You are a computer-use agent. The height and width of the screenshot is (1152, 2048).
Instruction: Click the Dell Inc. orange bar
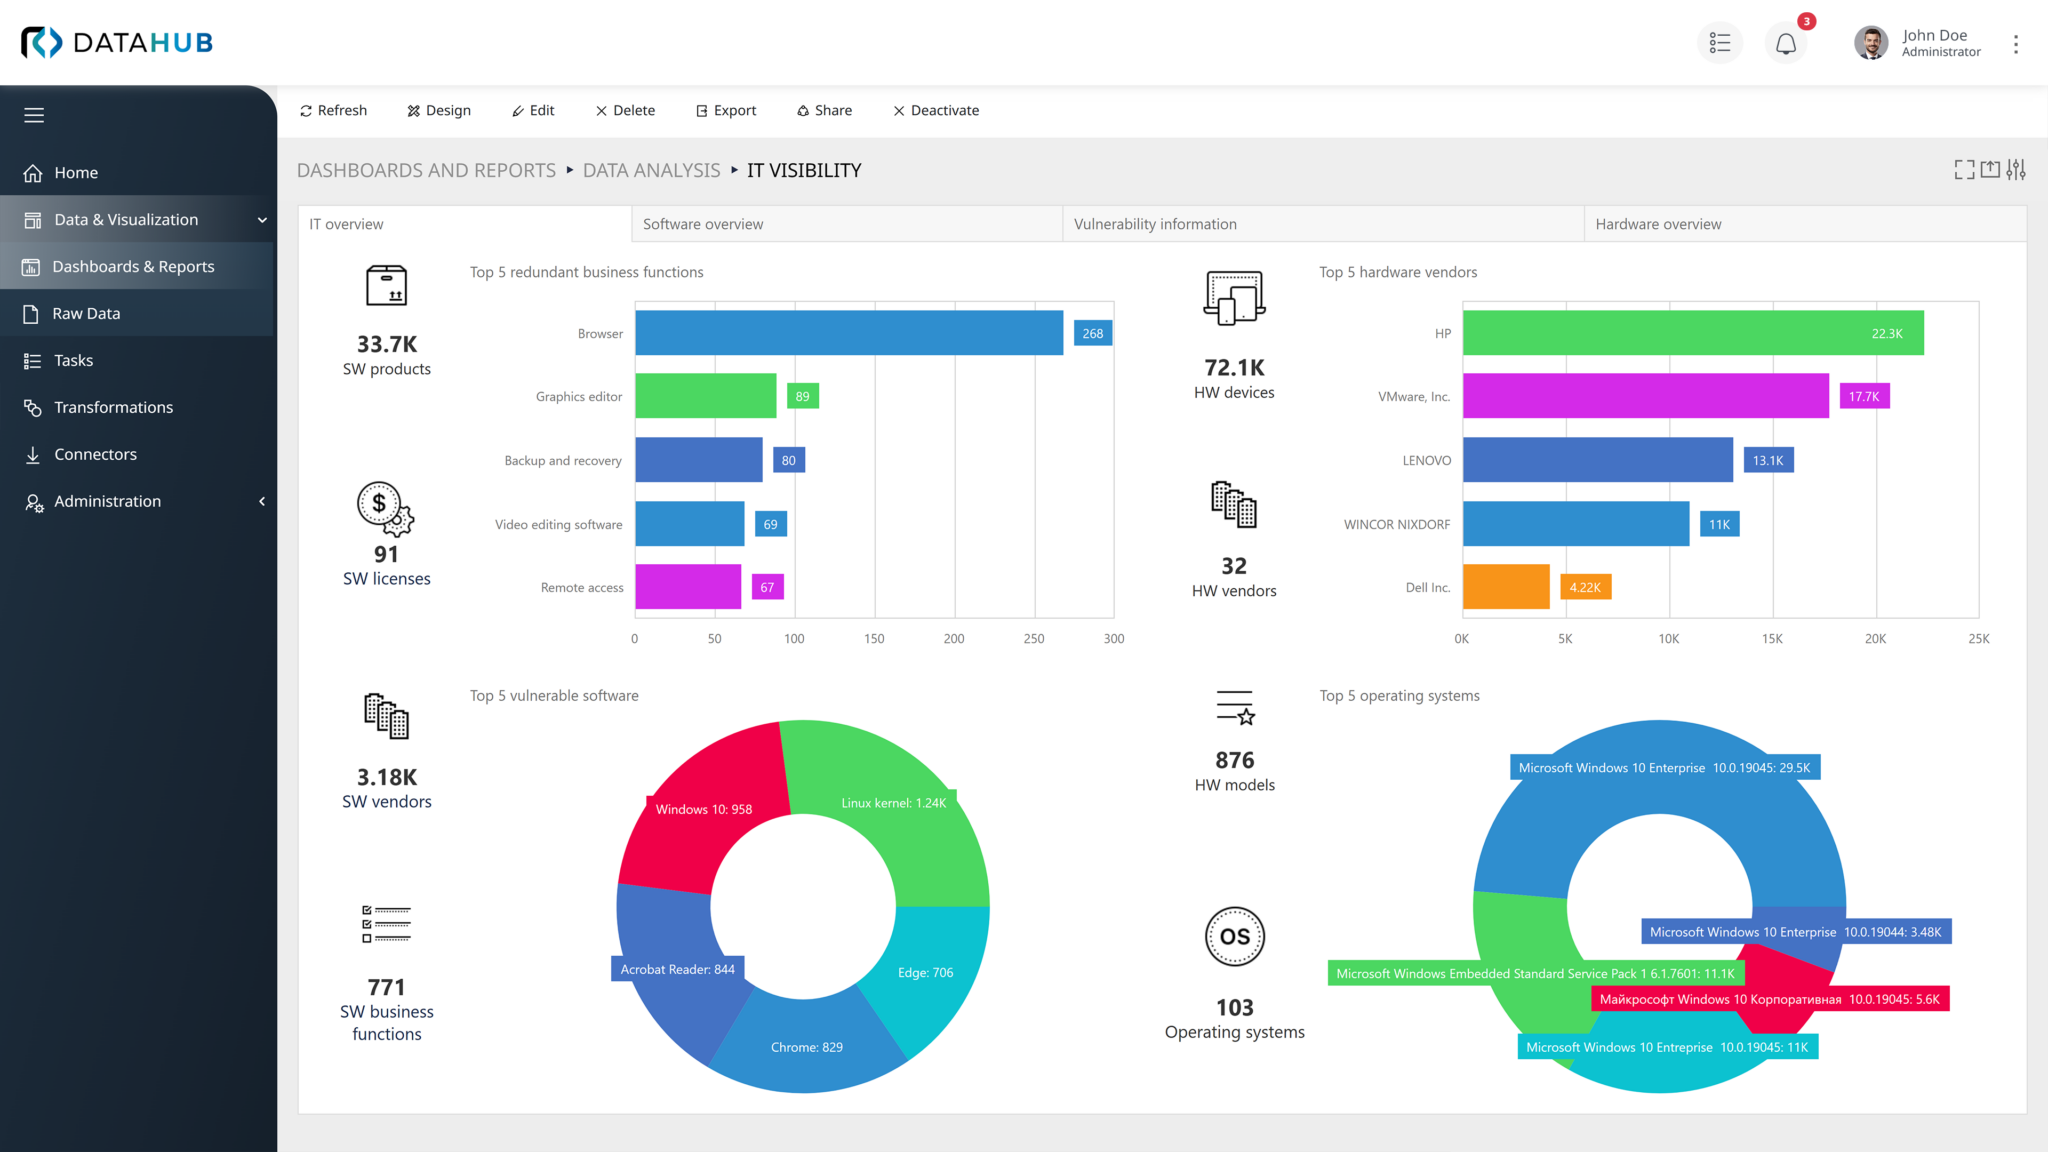tap(1506, 587)
